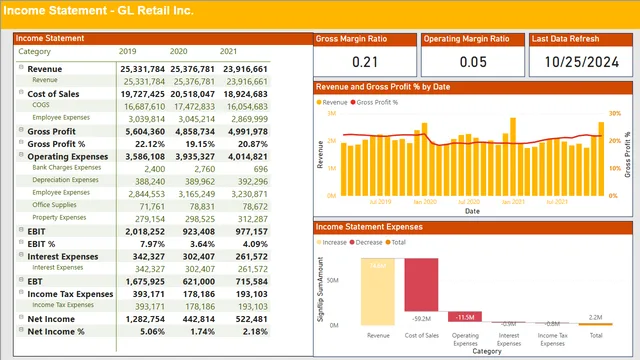Sort by the 2021 column header
This screenshot has height=360, width=640.
pyautogui.click(x=228, y=51)
